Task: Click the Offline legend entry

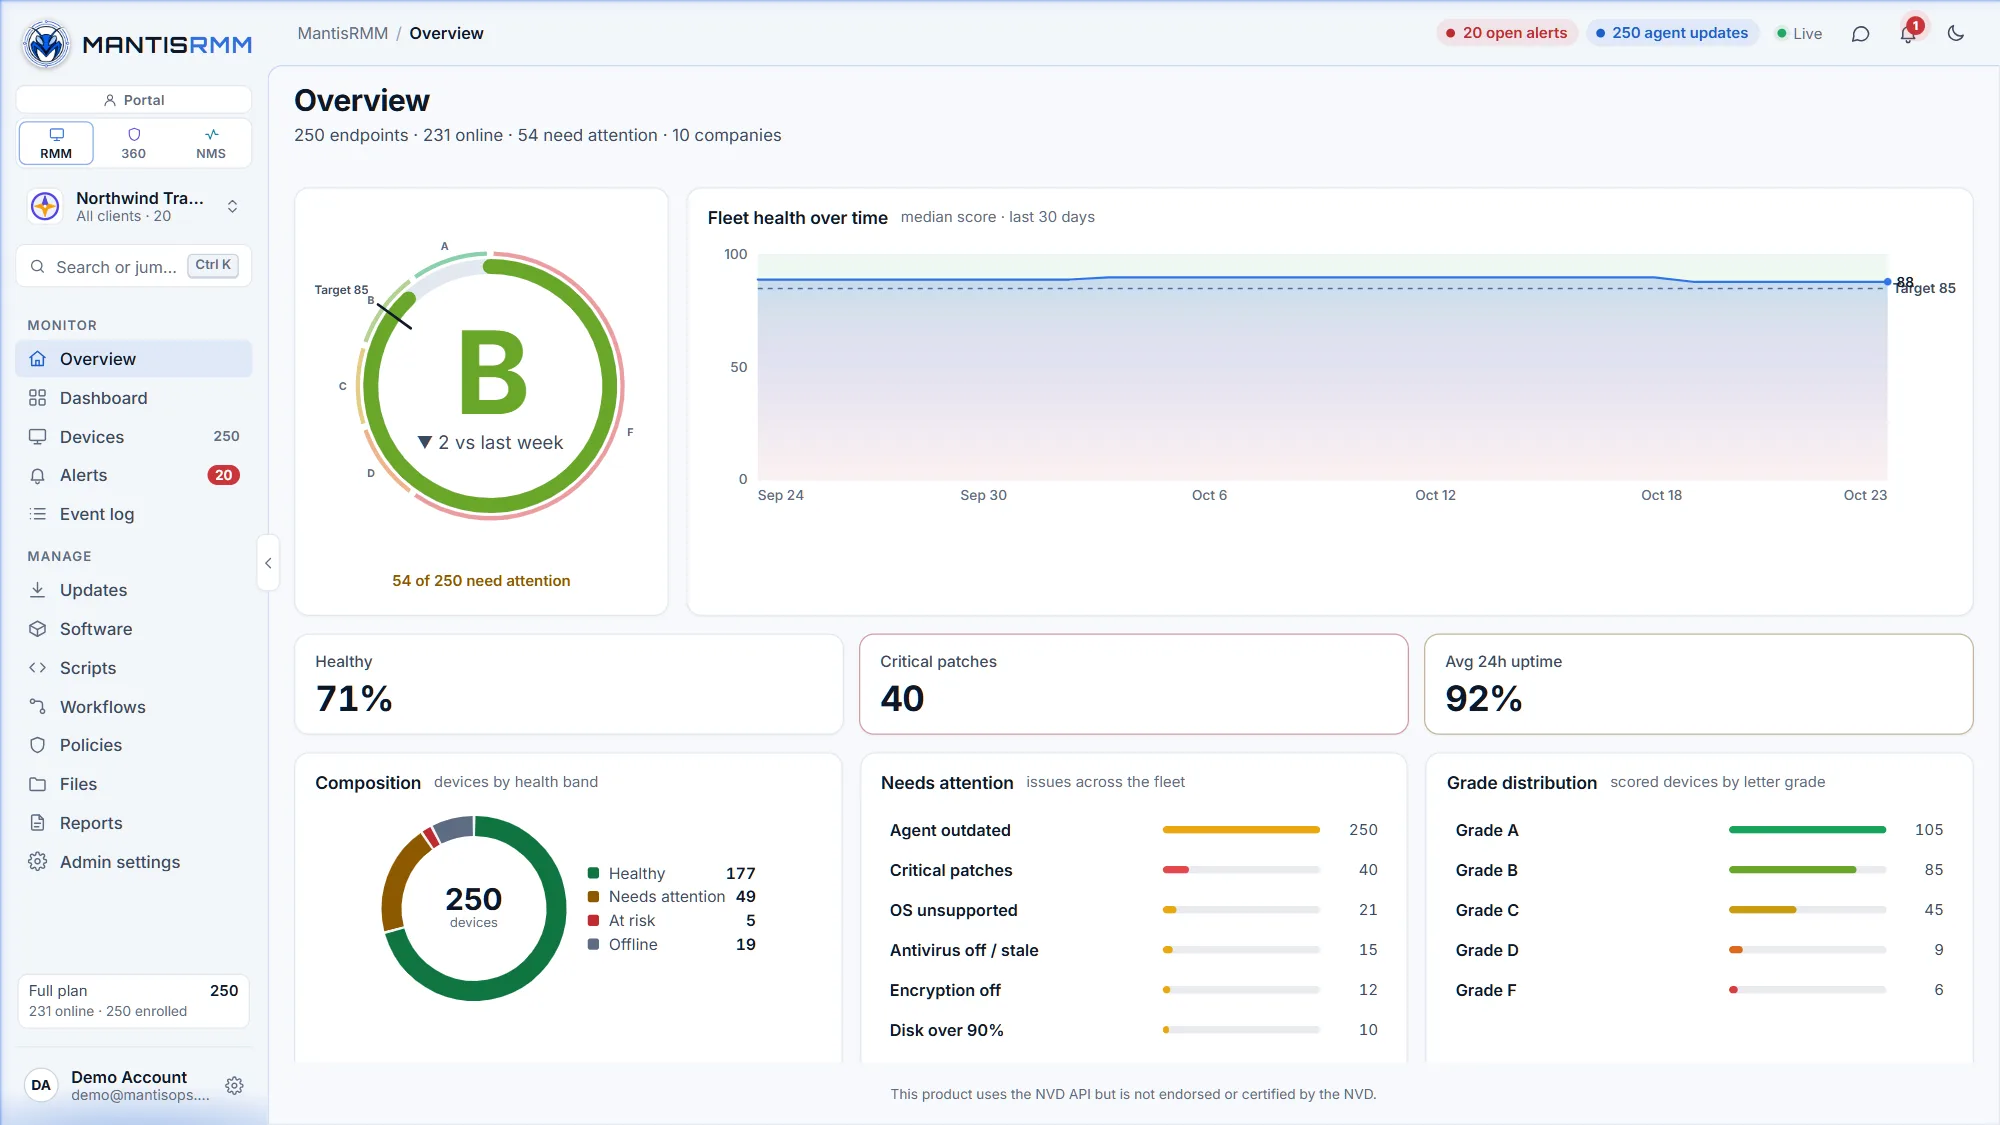Action: [671, 945]
